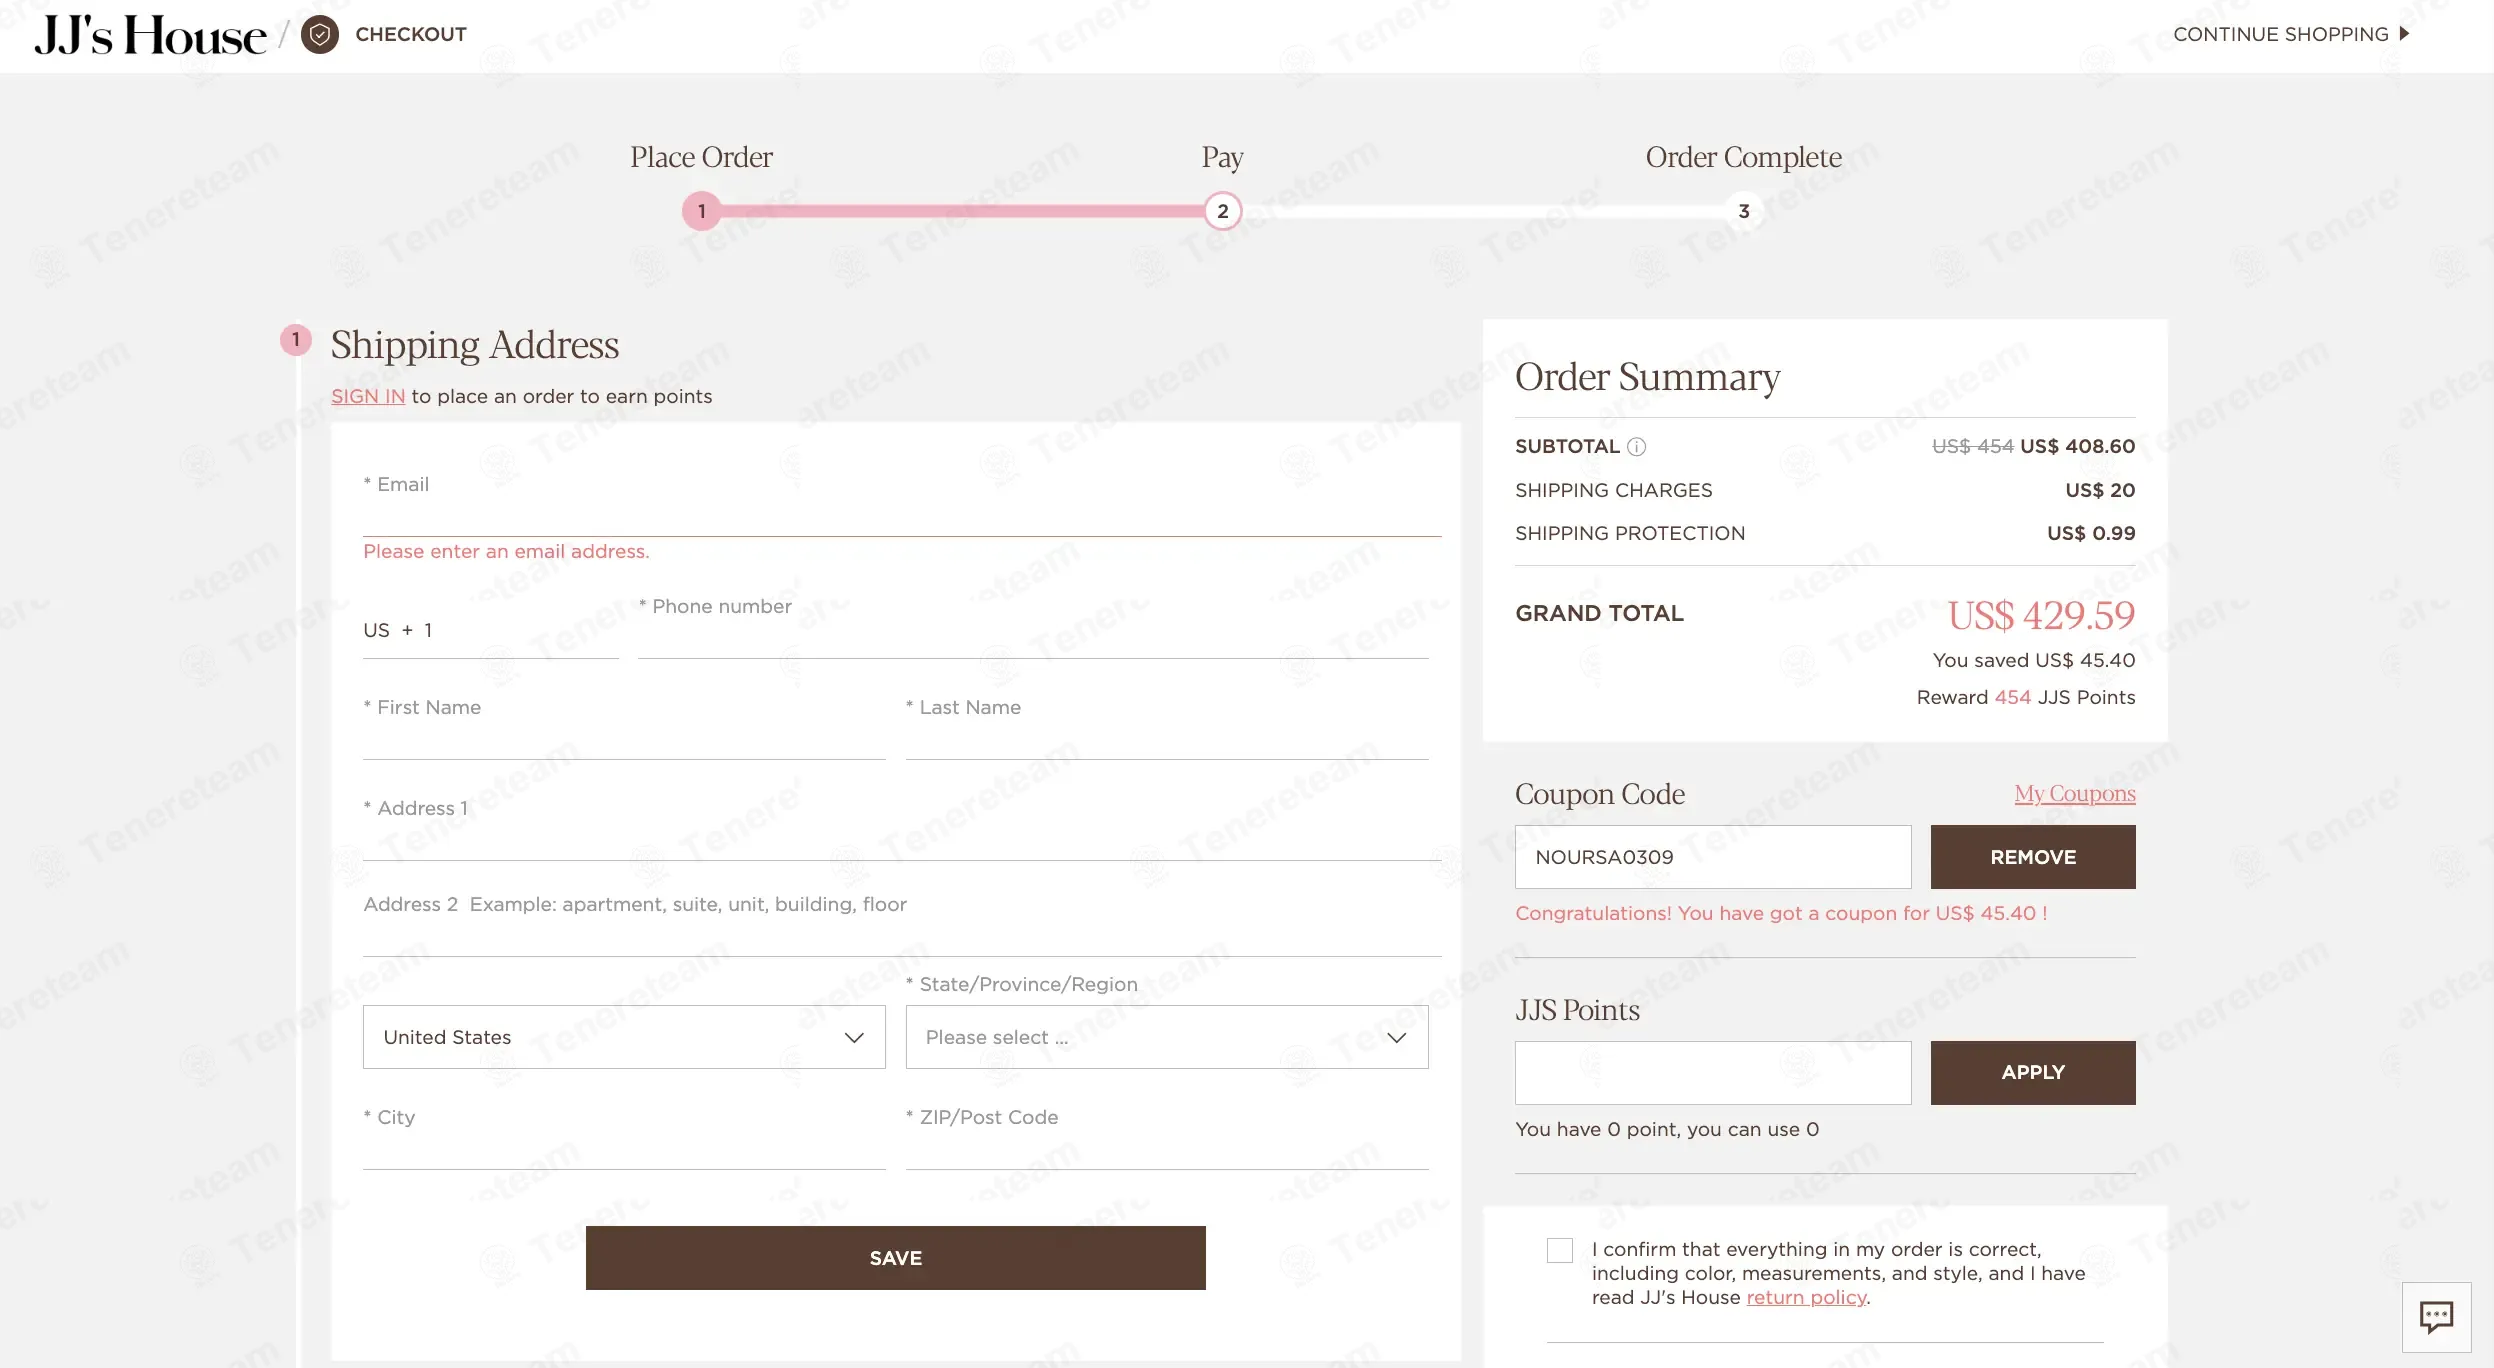The image size is (2494, 1368).
Task: Click the step 3 Order Complete marker
Action: pos(1743,211)
